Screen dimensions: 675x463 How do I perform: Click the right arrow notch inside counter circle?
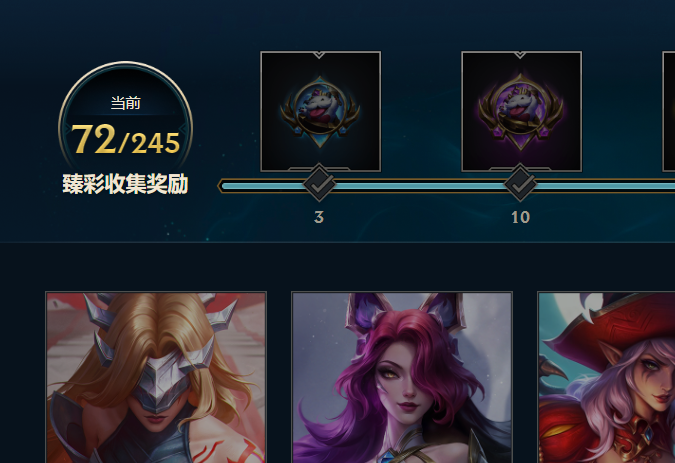pyautogui.click(x=184, y=128)
